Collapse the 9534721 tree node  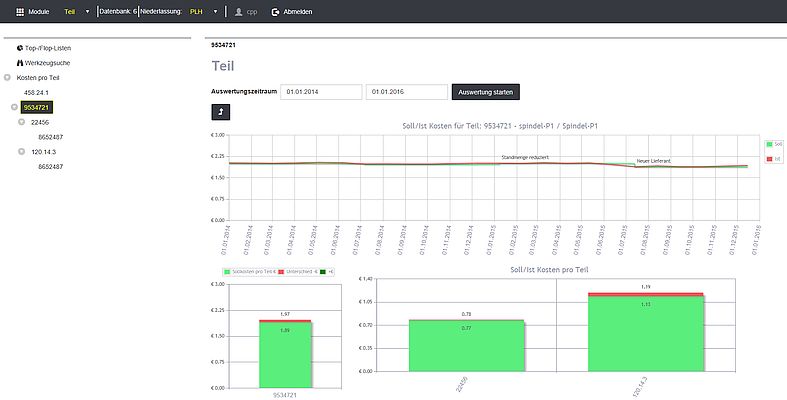(x=15, y=107)
